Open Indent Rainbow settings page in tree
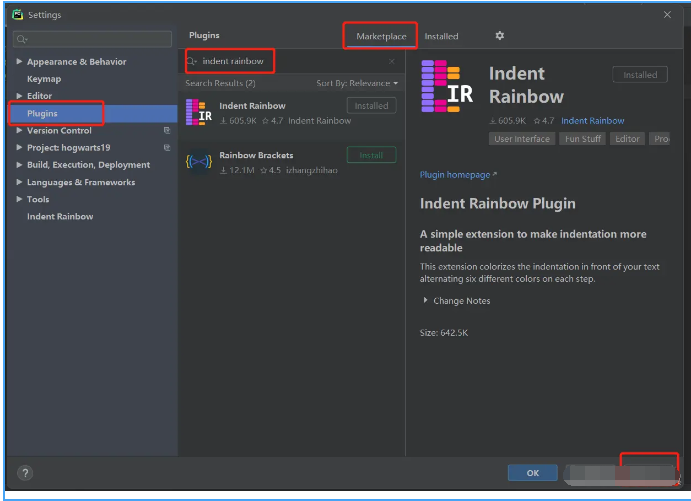This screenshot has height=501, width=691. (x=60, y=216)
